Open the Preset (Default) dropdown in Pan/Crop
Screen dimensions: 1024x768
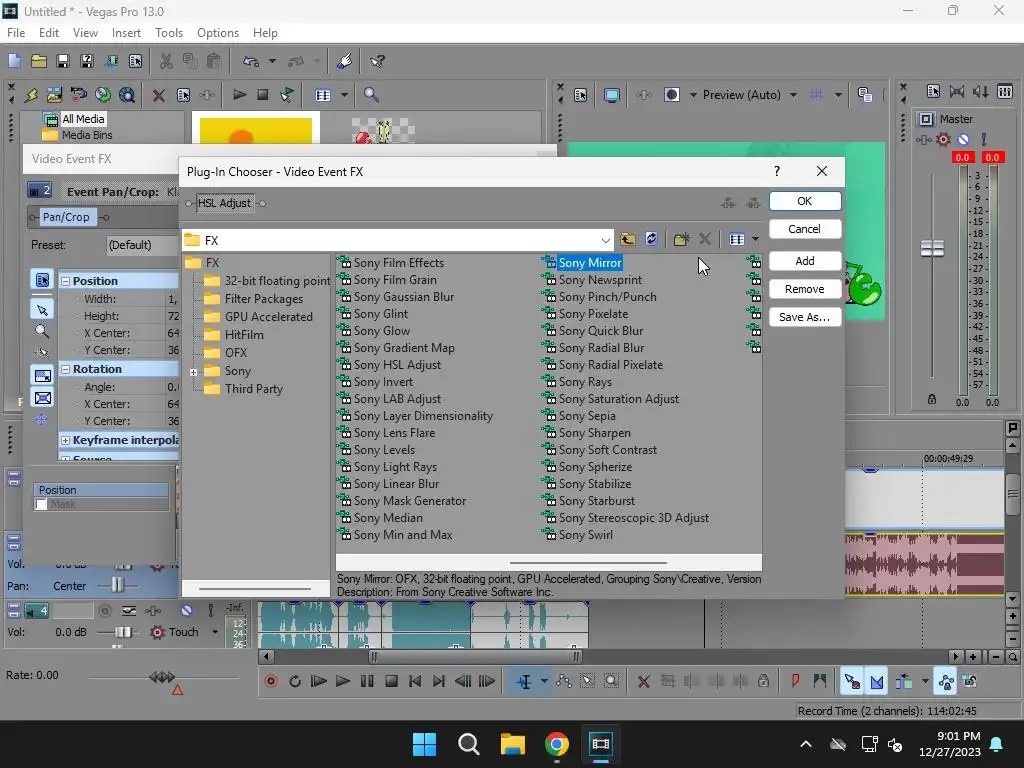[141, 245]
